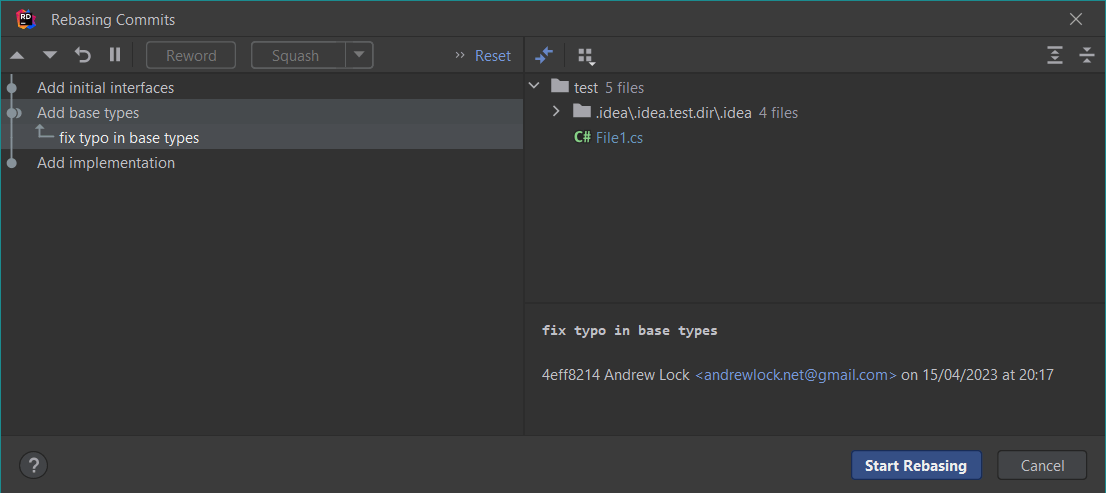Select the 'Add initial interfaces' commit
The image size is (1106, 493).
coord(262,88)
